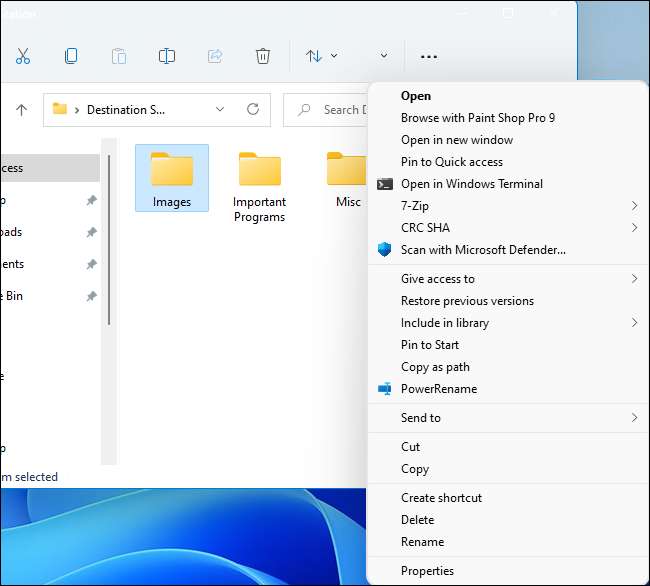Click the Cut scissors icon in toolbar

(x=22, y=56)
